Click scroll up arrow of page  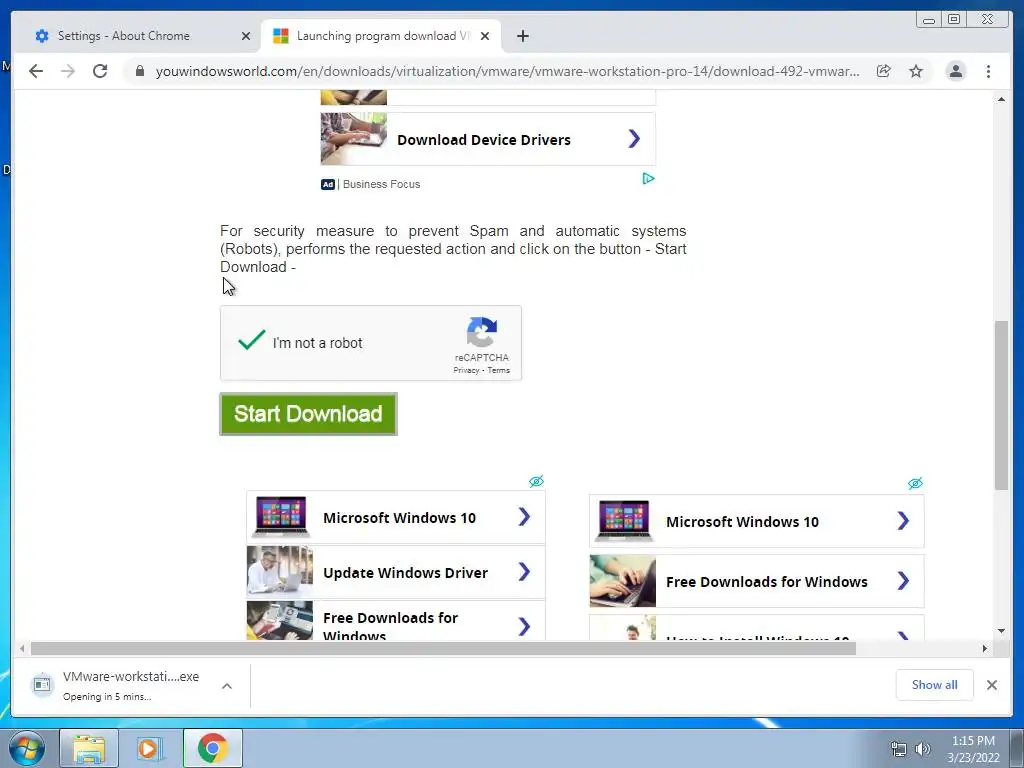coord(1001,99)
